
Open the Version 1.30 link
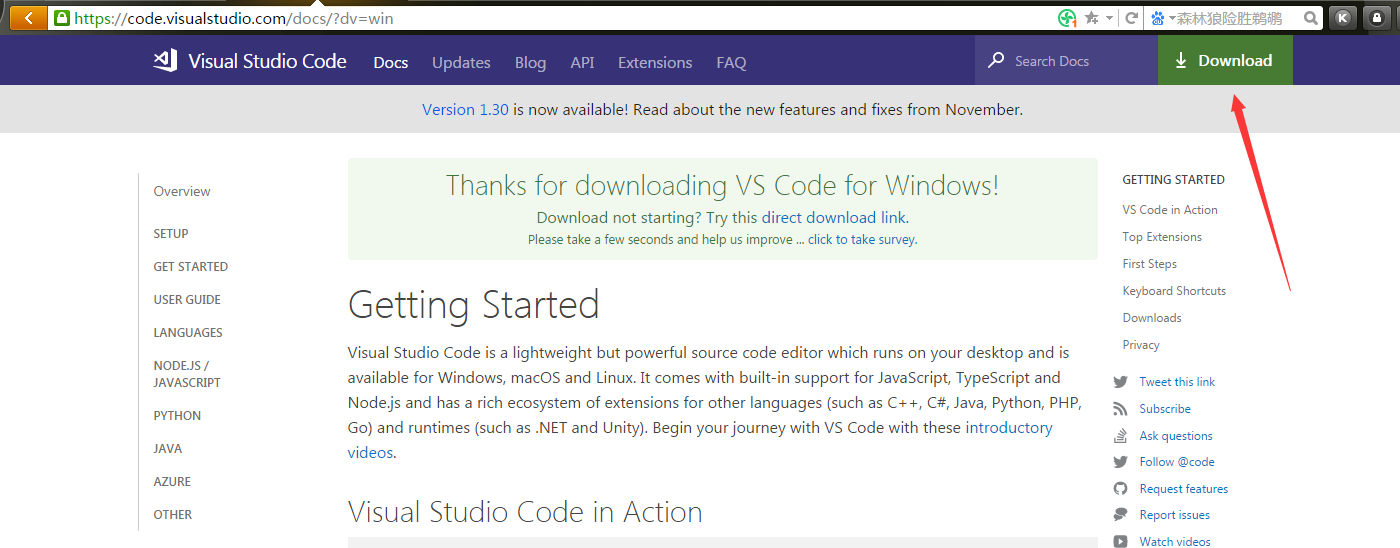click(x=465, y=110)
